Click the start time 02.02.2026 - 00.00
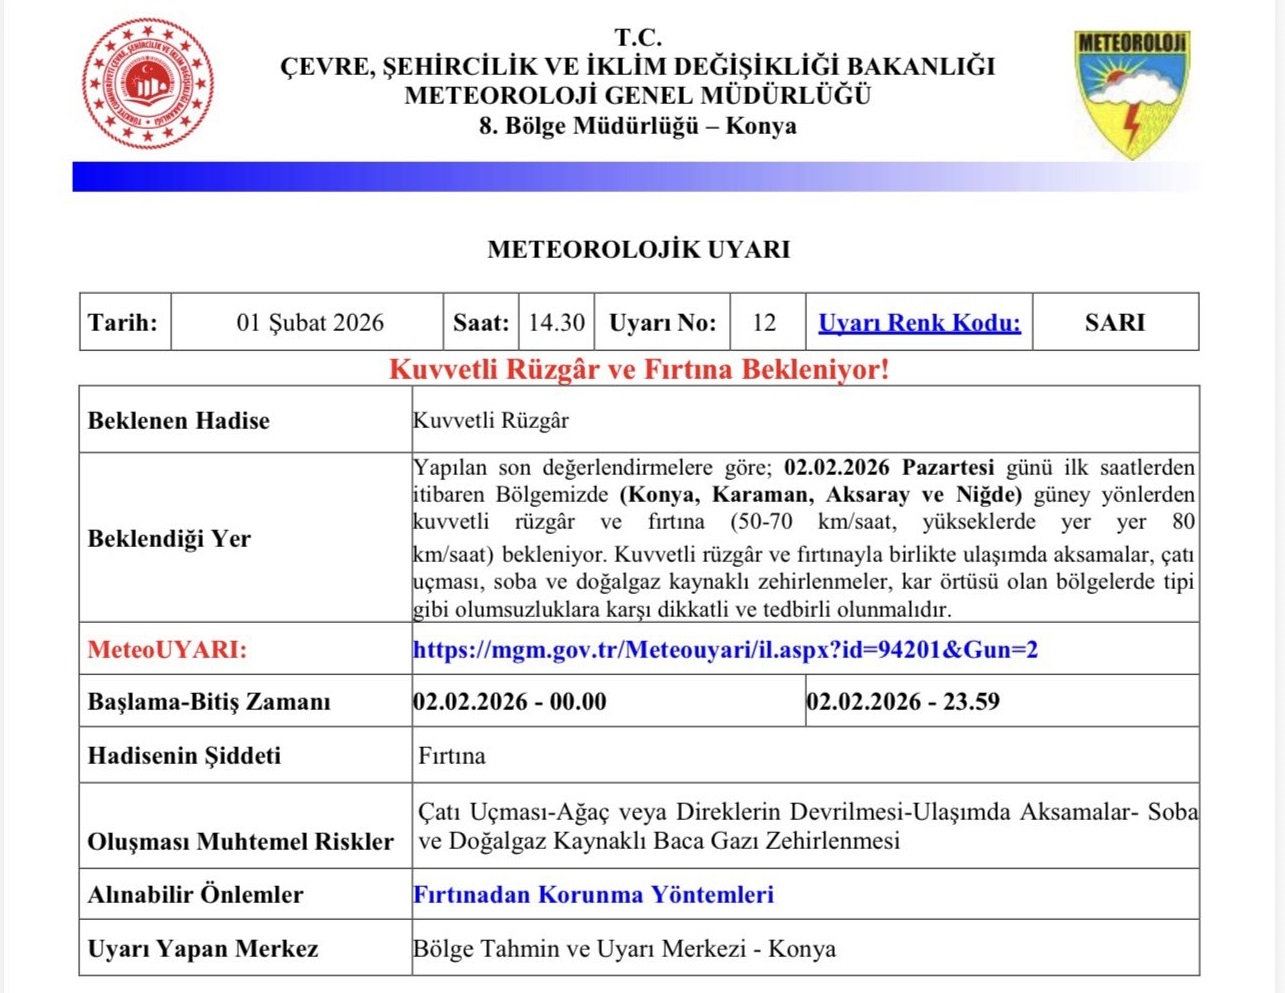The image size is (1285, 993). point(510,702)
